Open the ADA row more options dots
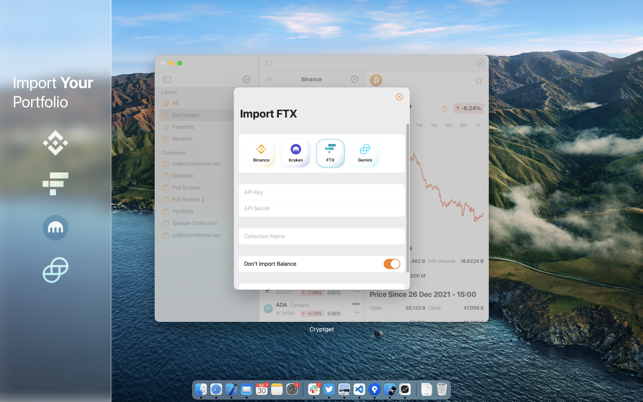 (x=356, y=304)
